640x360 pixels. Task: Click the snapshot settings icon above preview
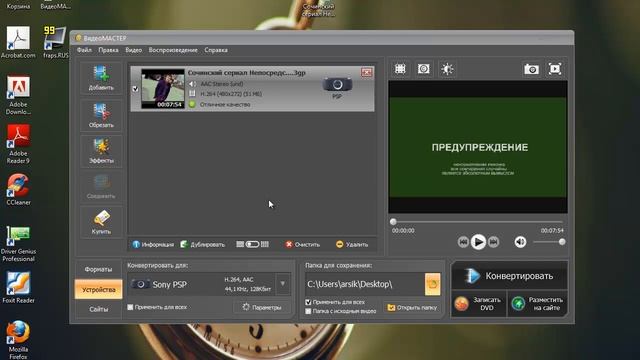(x=423, y=69)
